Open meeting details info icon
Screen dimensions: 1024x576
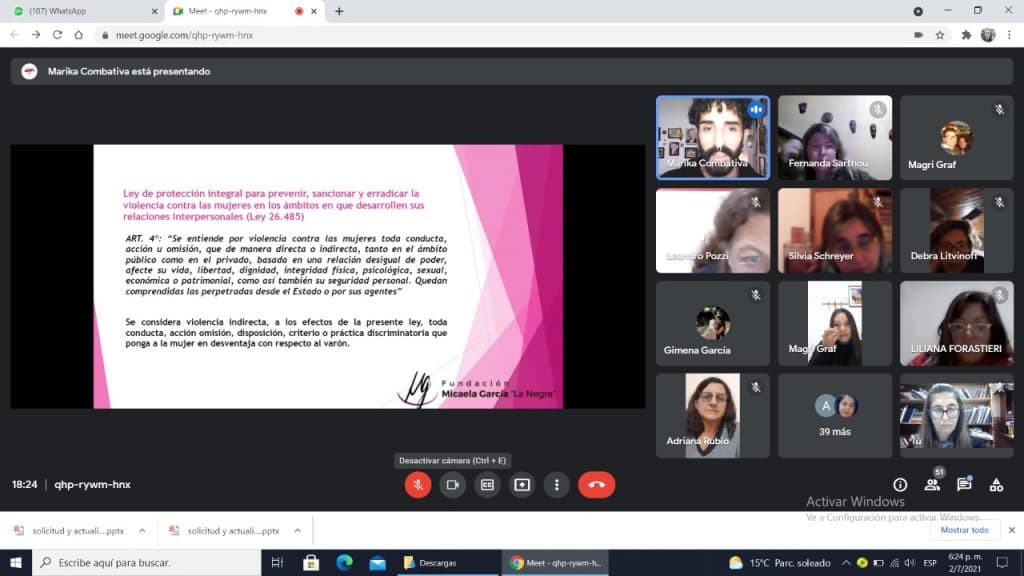(900, 485)
